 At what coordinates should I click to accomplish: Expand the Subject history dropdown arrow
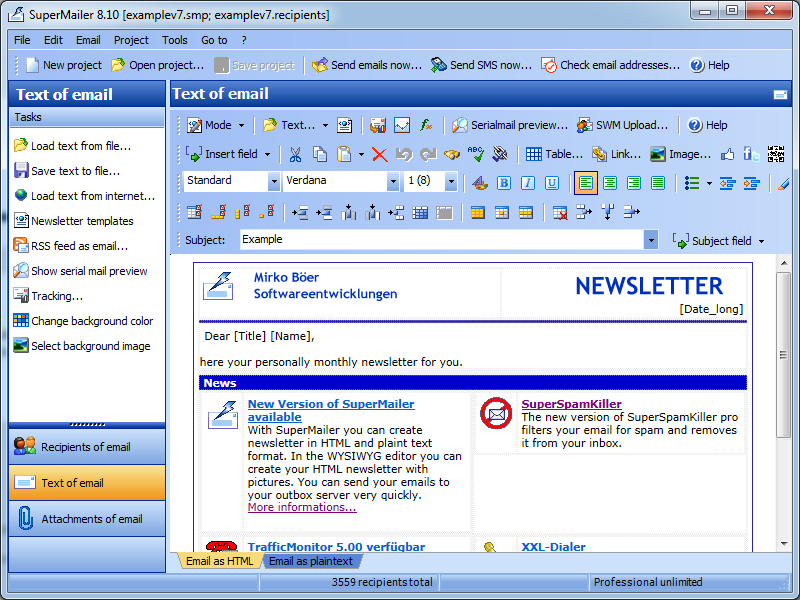click(651, 240)
